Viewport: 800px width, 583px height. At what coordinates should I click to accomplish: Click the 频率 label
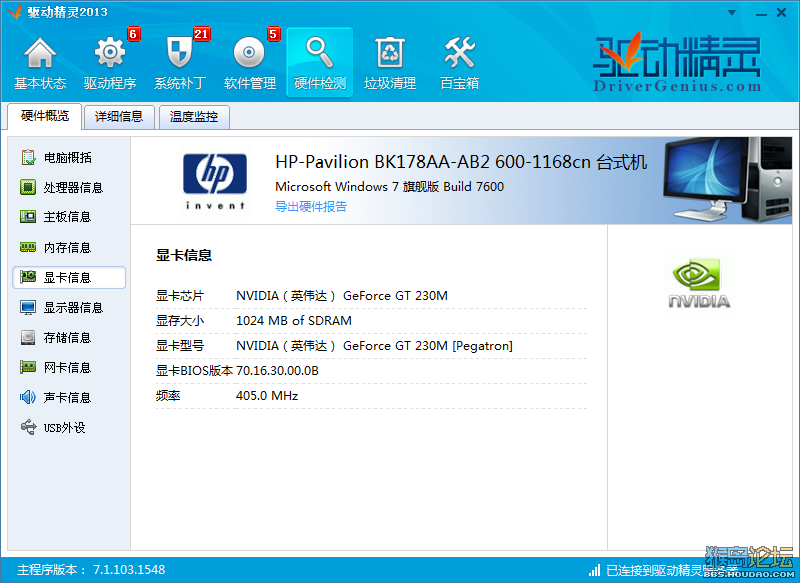pyautogui.click(x=168, y=396)
